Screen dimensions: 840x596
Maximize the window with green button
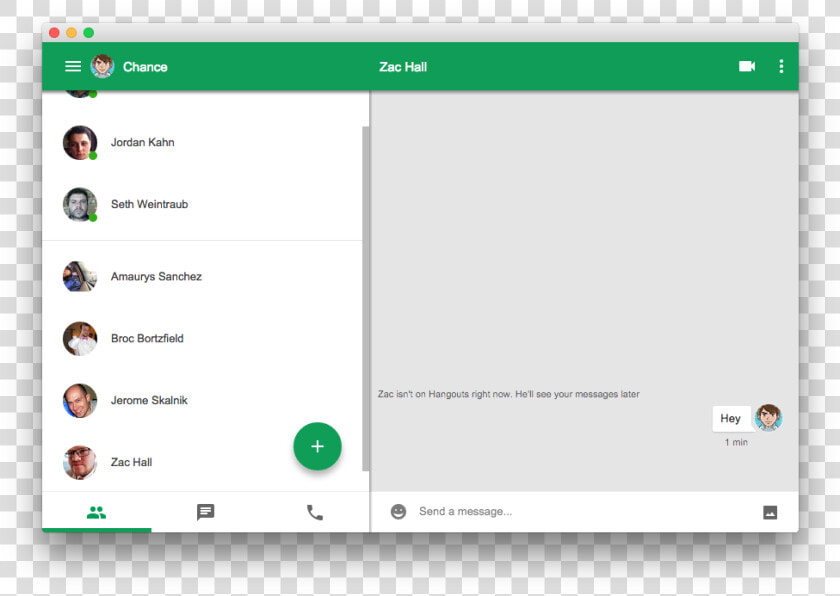point(89,33)
